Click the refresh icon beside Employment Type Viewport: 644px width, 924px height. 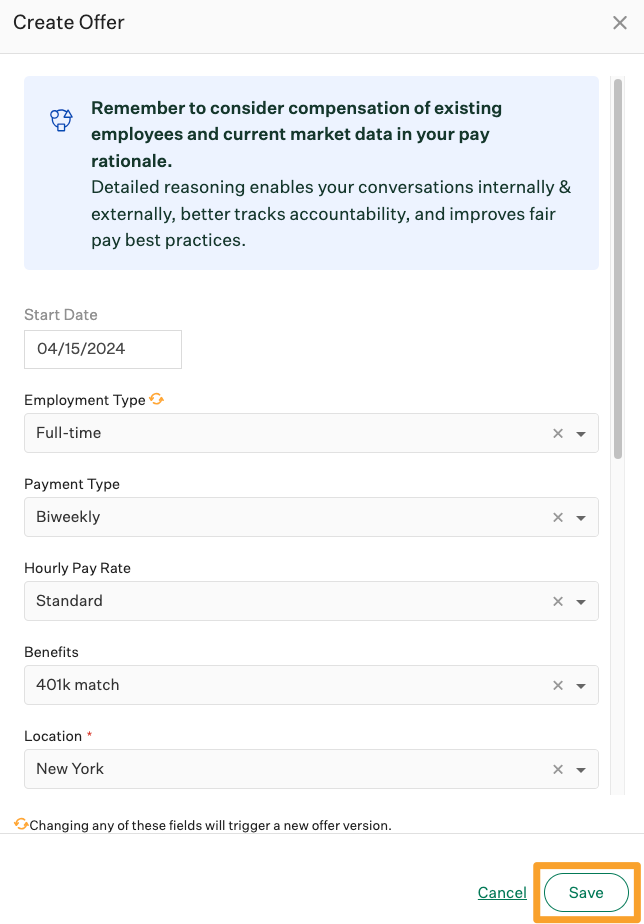(157, 399)
